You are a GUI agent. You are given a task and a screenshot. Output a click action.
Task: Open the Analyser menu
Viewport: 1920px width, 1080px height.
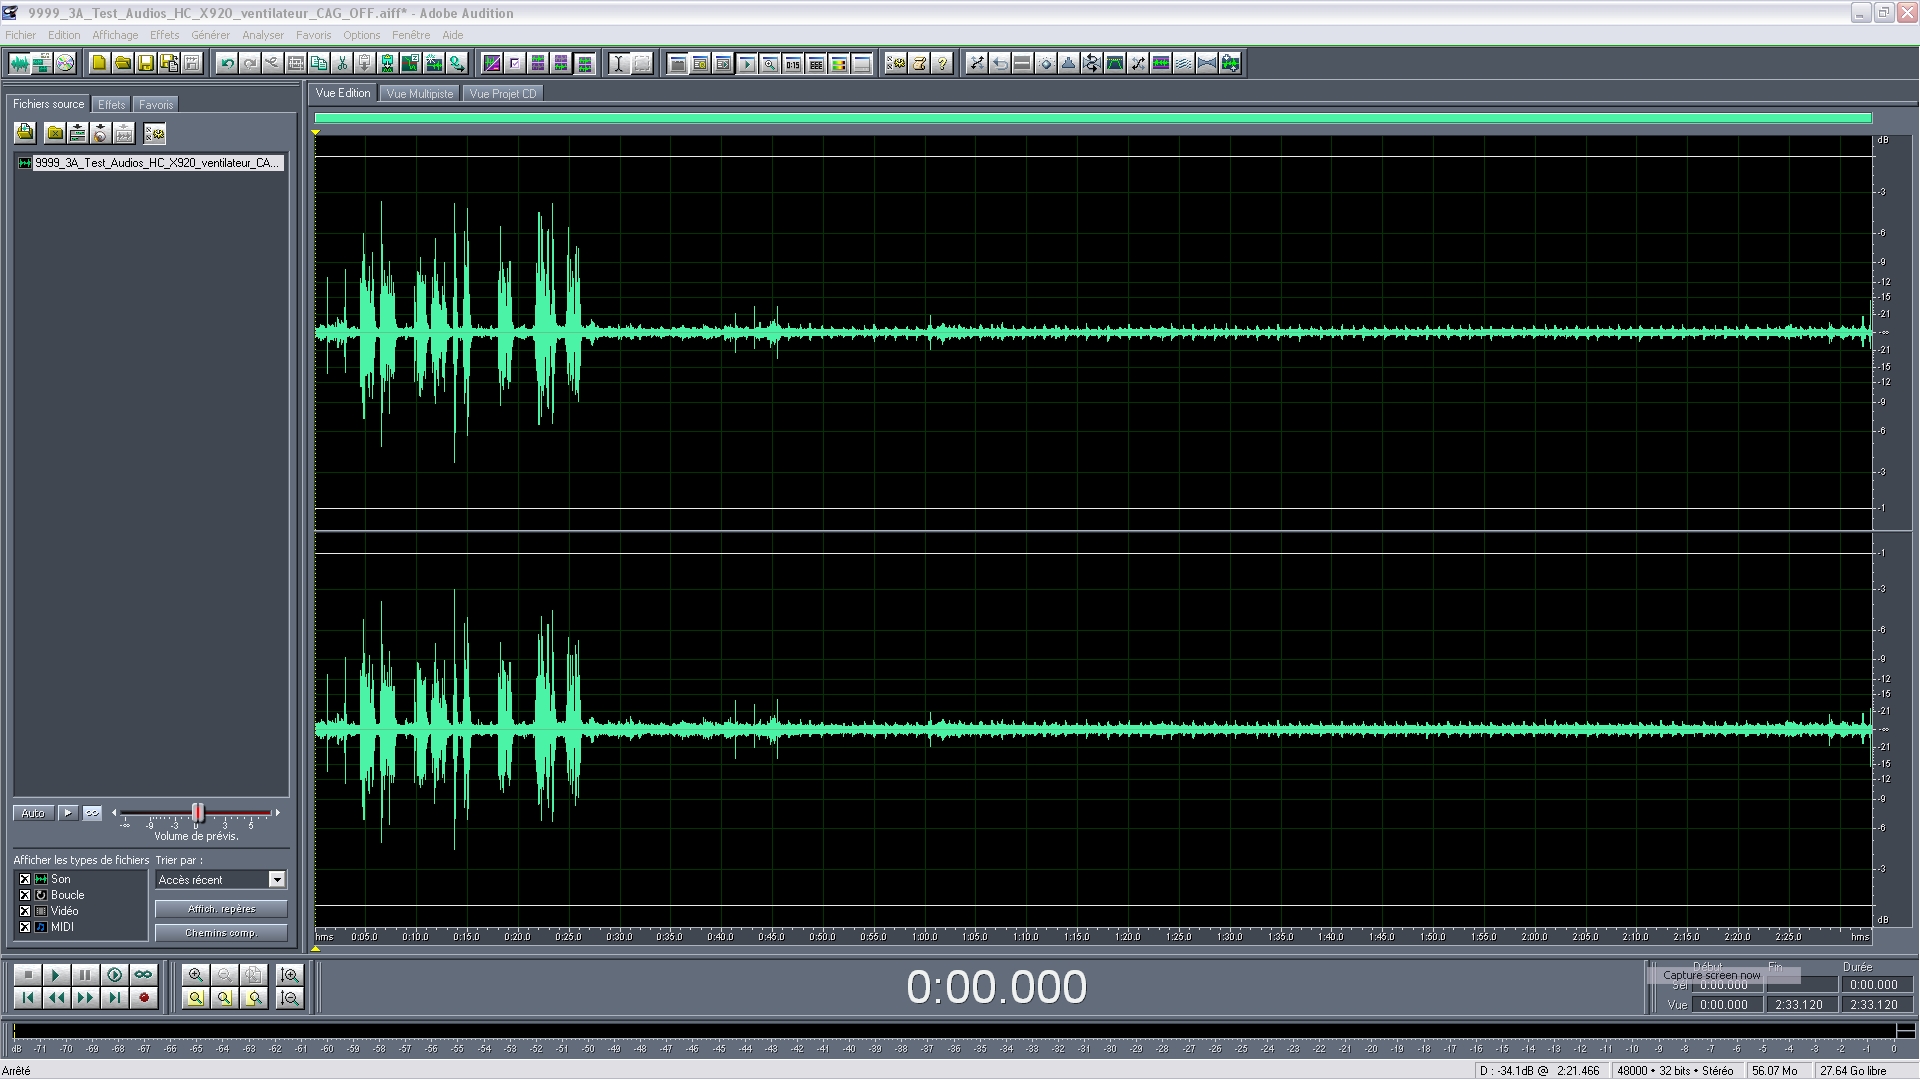pos(262,35)
